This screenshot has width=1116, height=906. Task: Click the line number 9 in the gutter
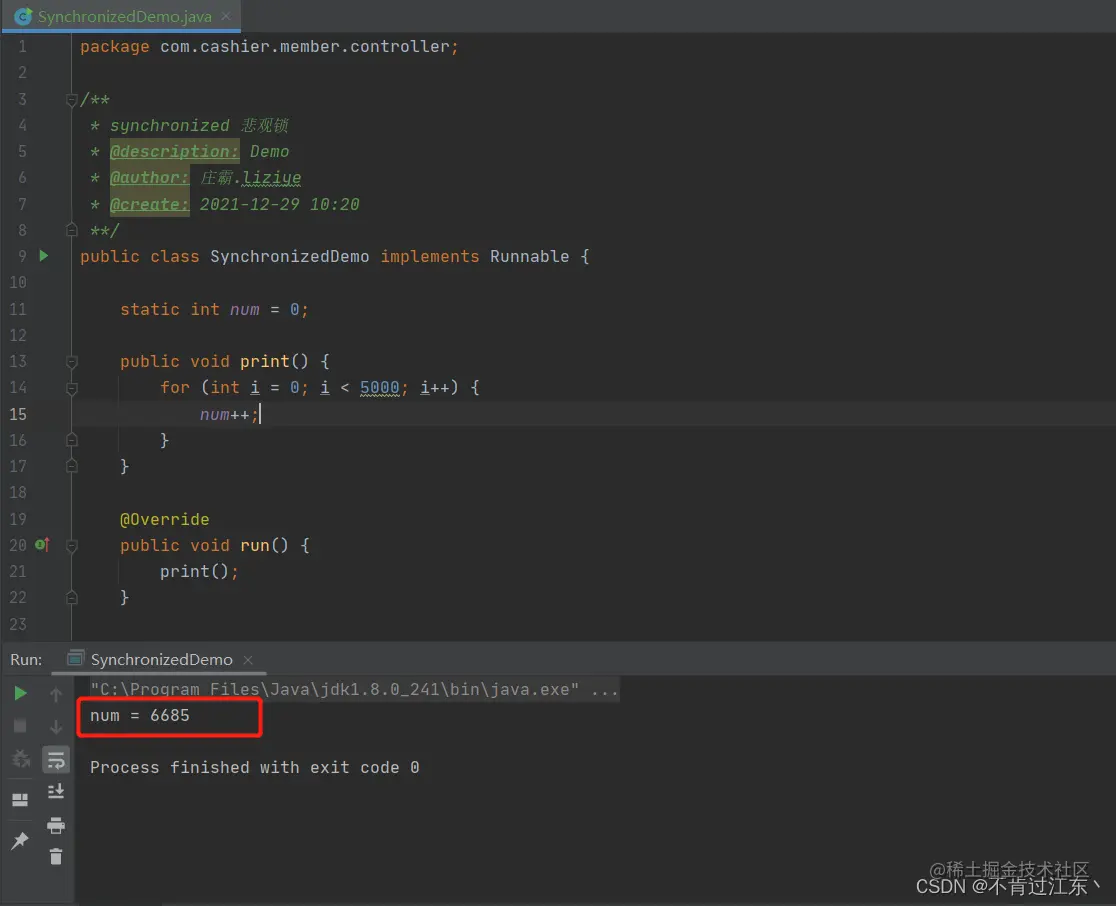(x=22, y=256)
